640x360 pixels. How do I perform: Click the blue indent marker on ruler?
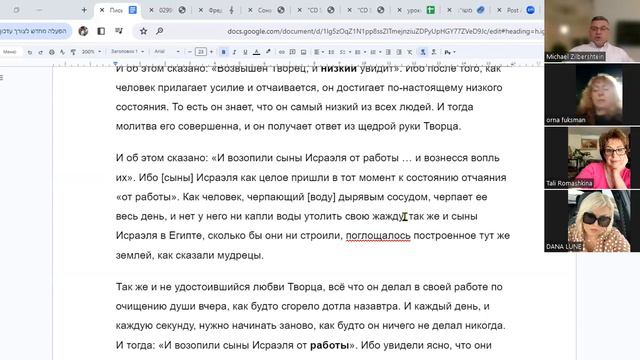pyautogui.click(x=116, y=64)
